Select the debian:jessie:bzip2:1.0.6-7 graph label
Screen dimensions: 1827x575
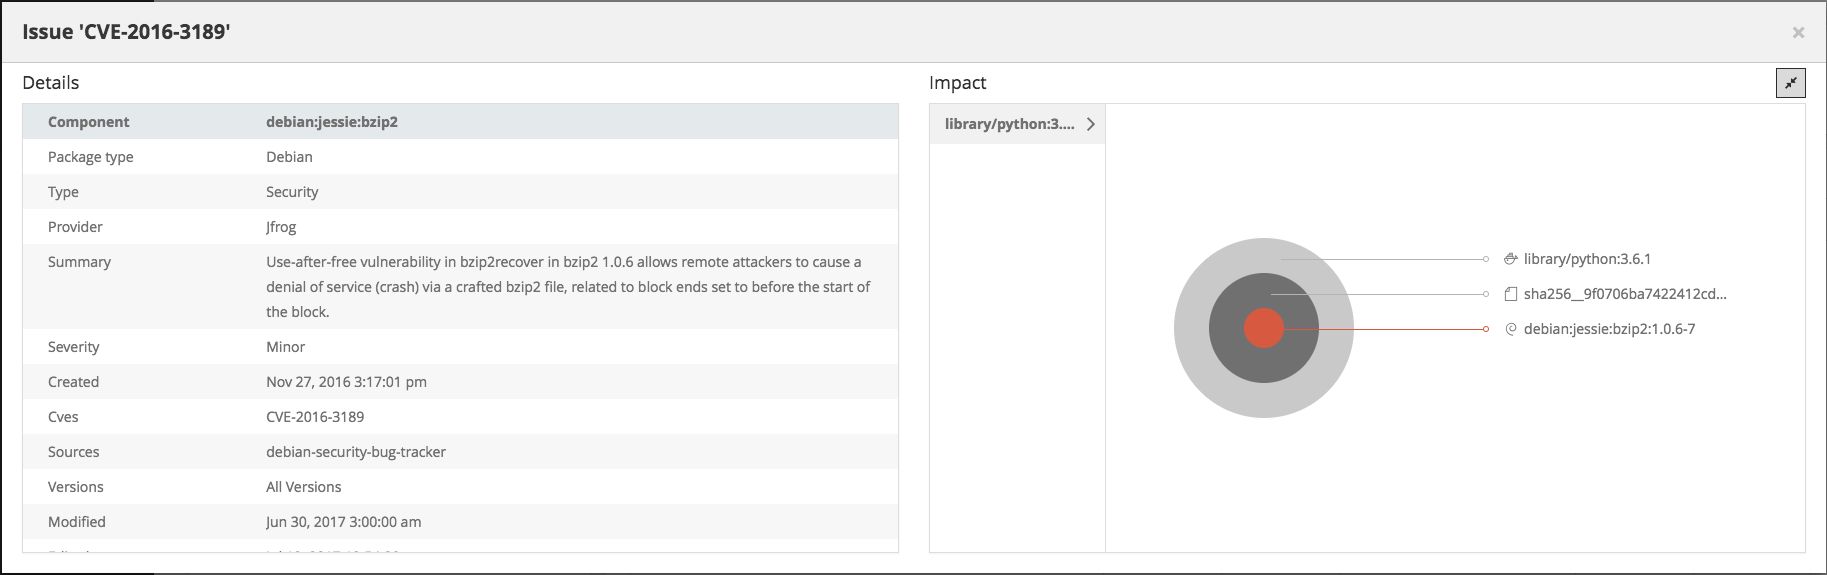1609,329
